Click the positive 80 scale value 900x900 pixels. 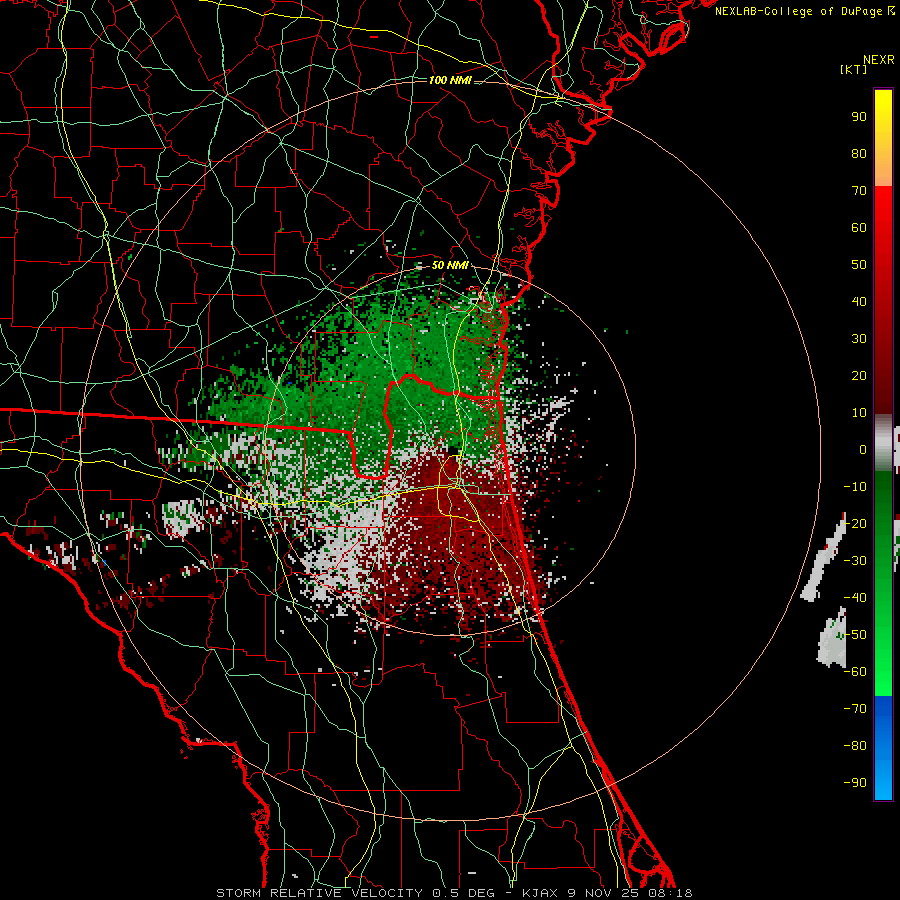click(859, 154)
